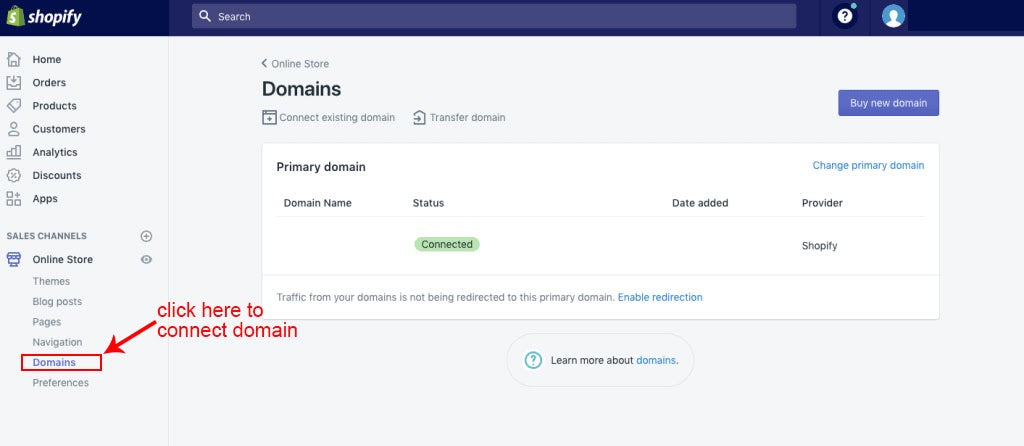
Task: Open Orders in sidebar
Action: 49,82
